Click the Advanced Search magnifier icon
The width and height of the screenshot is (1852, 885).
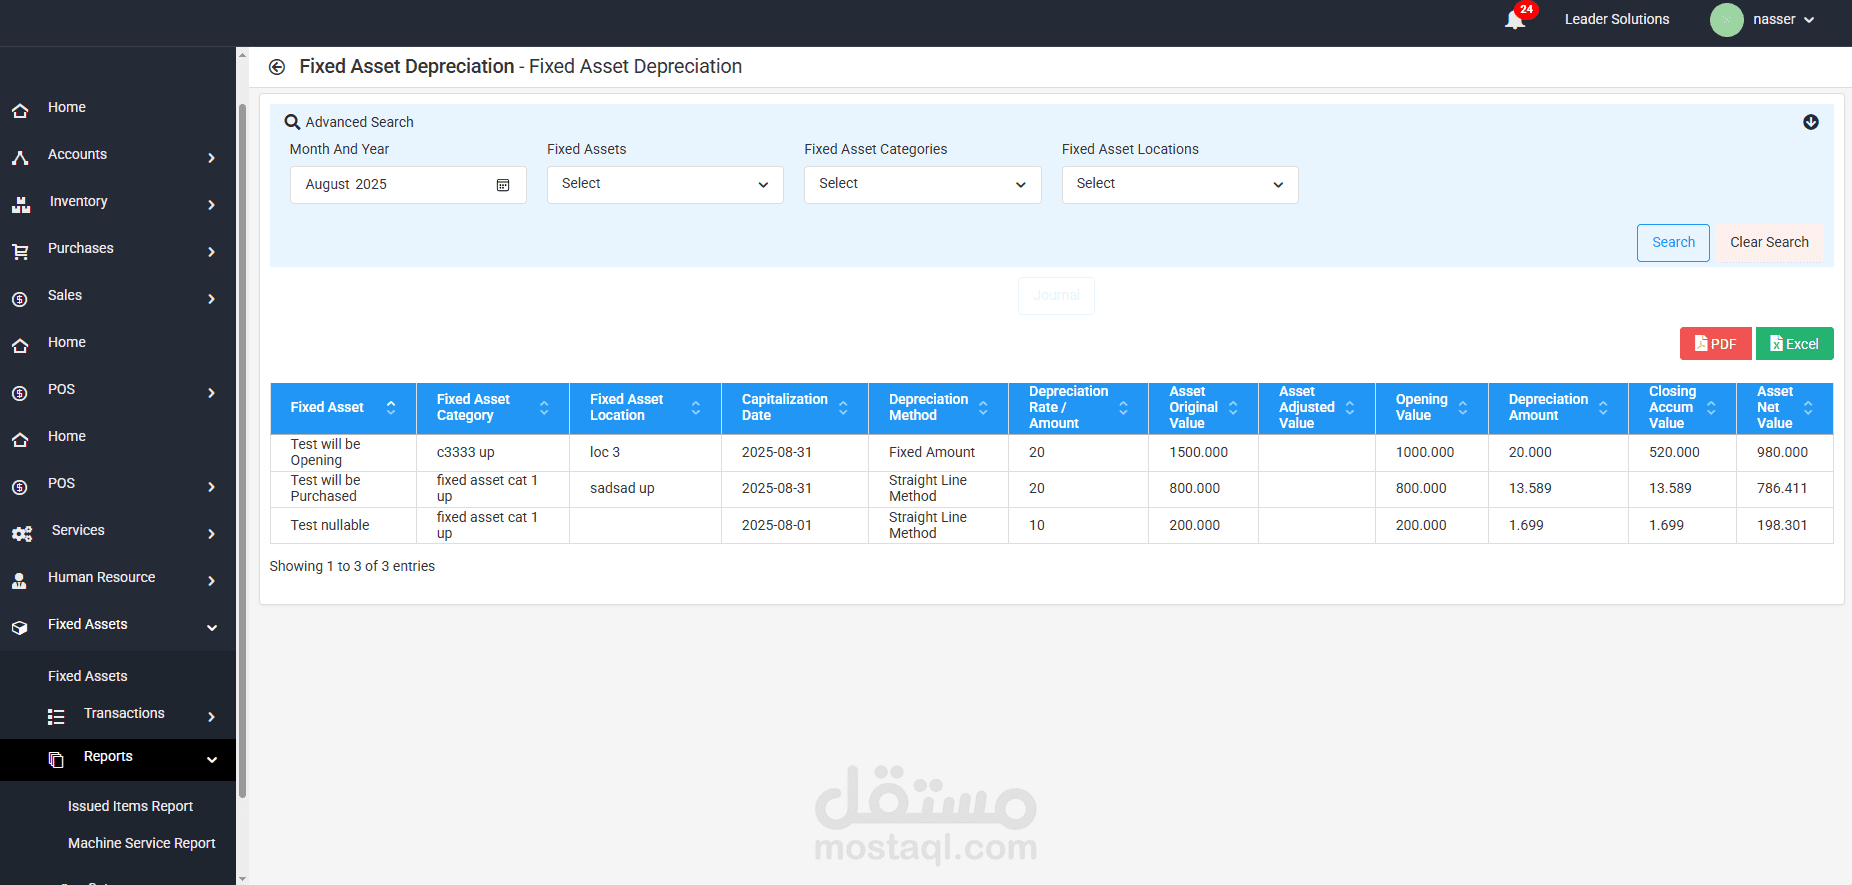[x=292, y=122]
